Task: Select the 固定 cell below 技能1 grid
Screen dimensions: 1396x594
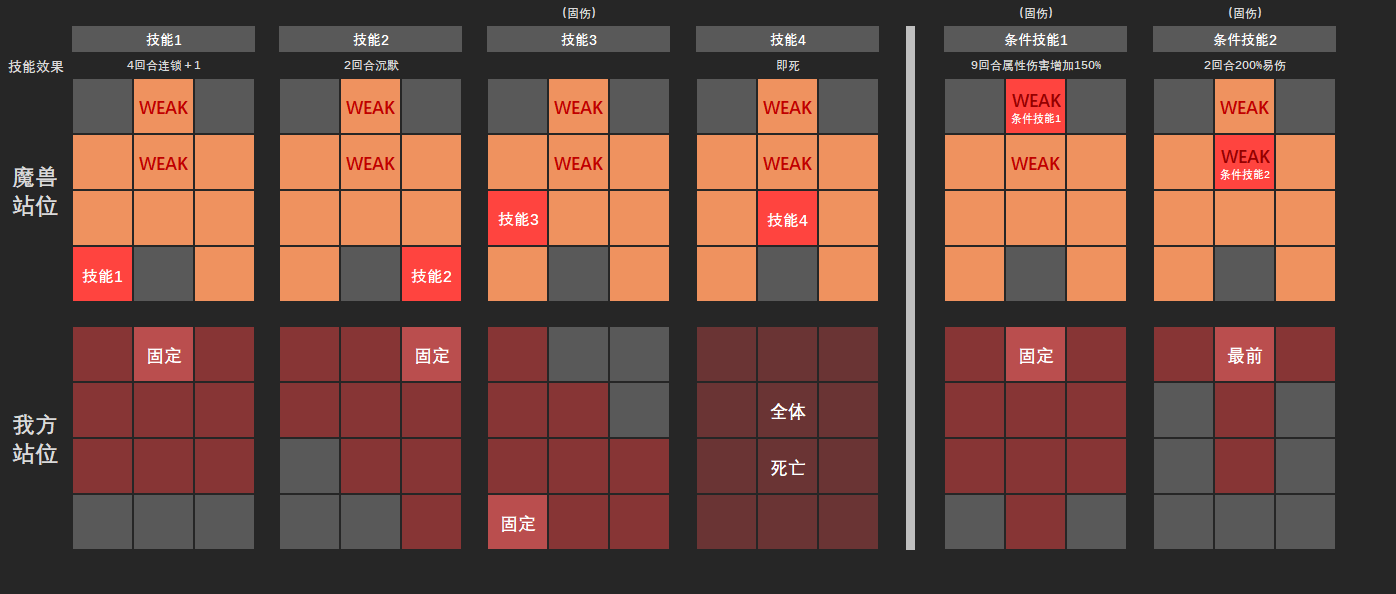Action: click(163, 355)
